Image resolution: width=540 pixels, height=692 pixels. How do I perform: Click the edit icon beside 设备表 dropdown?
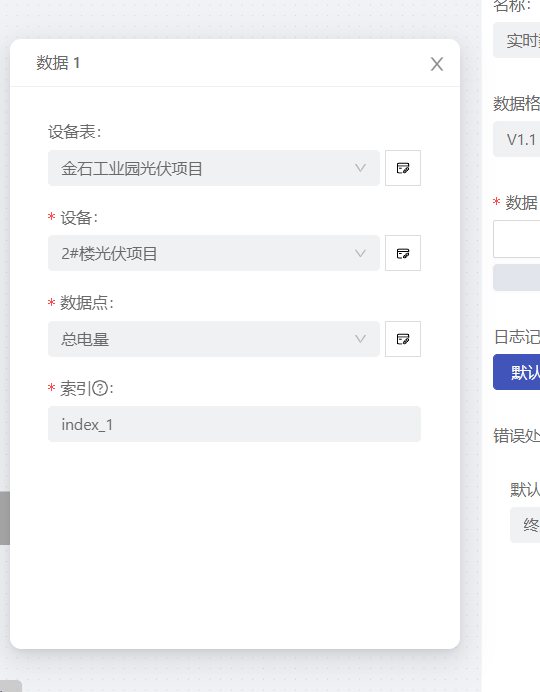point(403,168)
